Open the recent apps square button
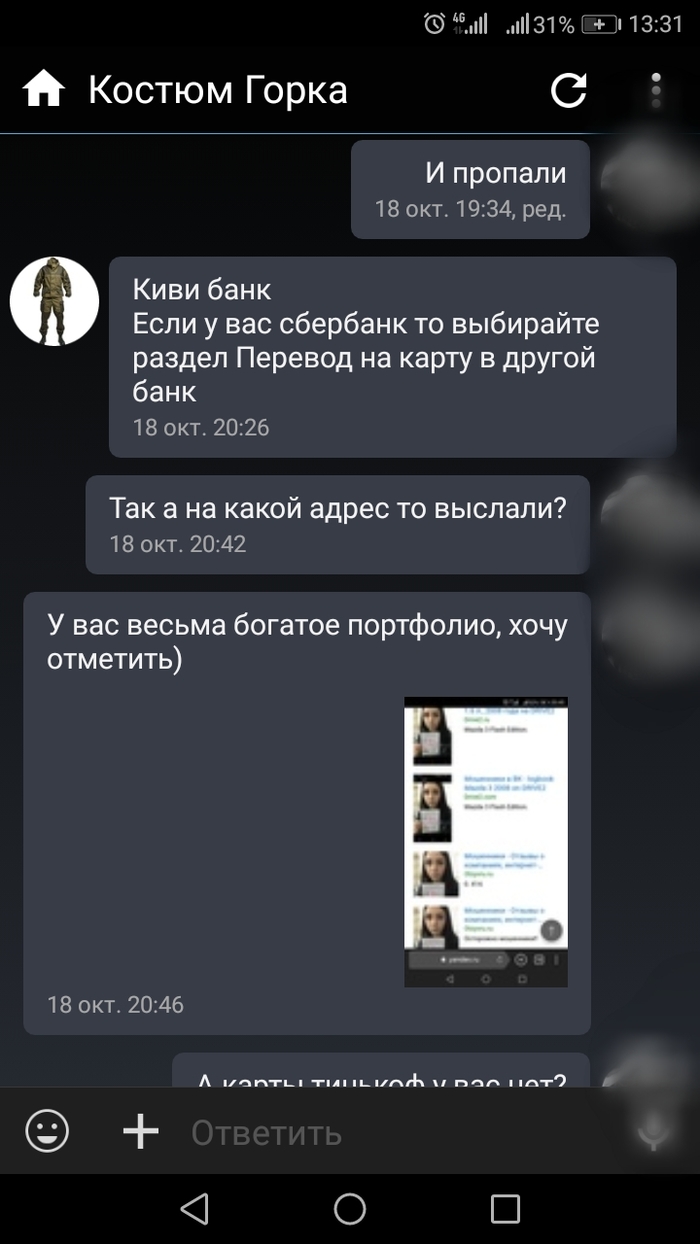This screenshot has width=700, height=1244. [505, 1208]
